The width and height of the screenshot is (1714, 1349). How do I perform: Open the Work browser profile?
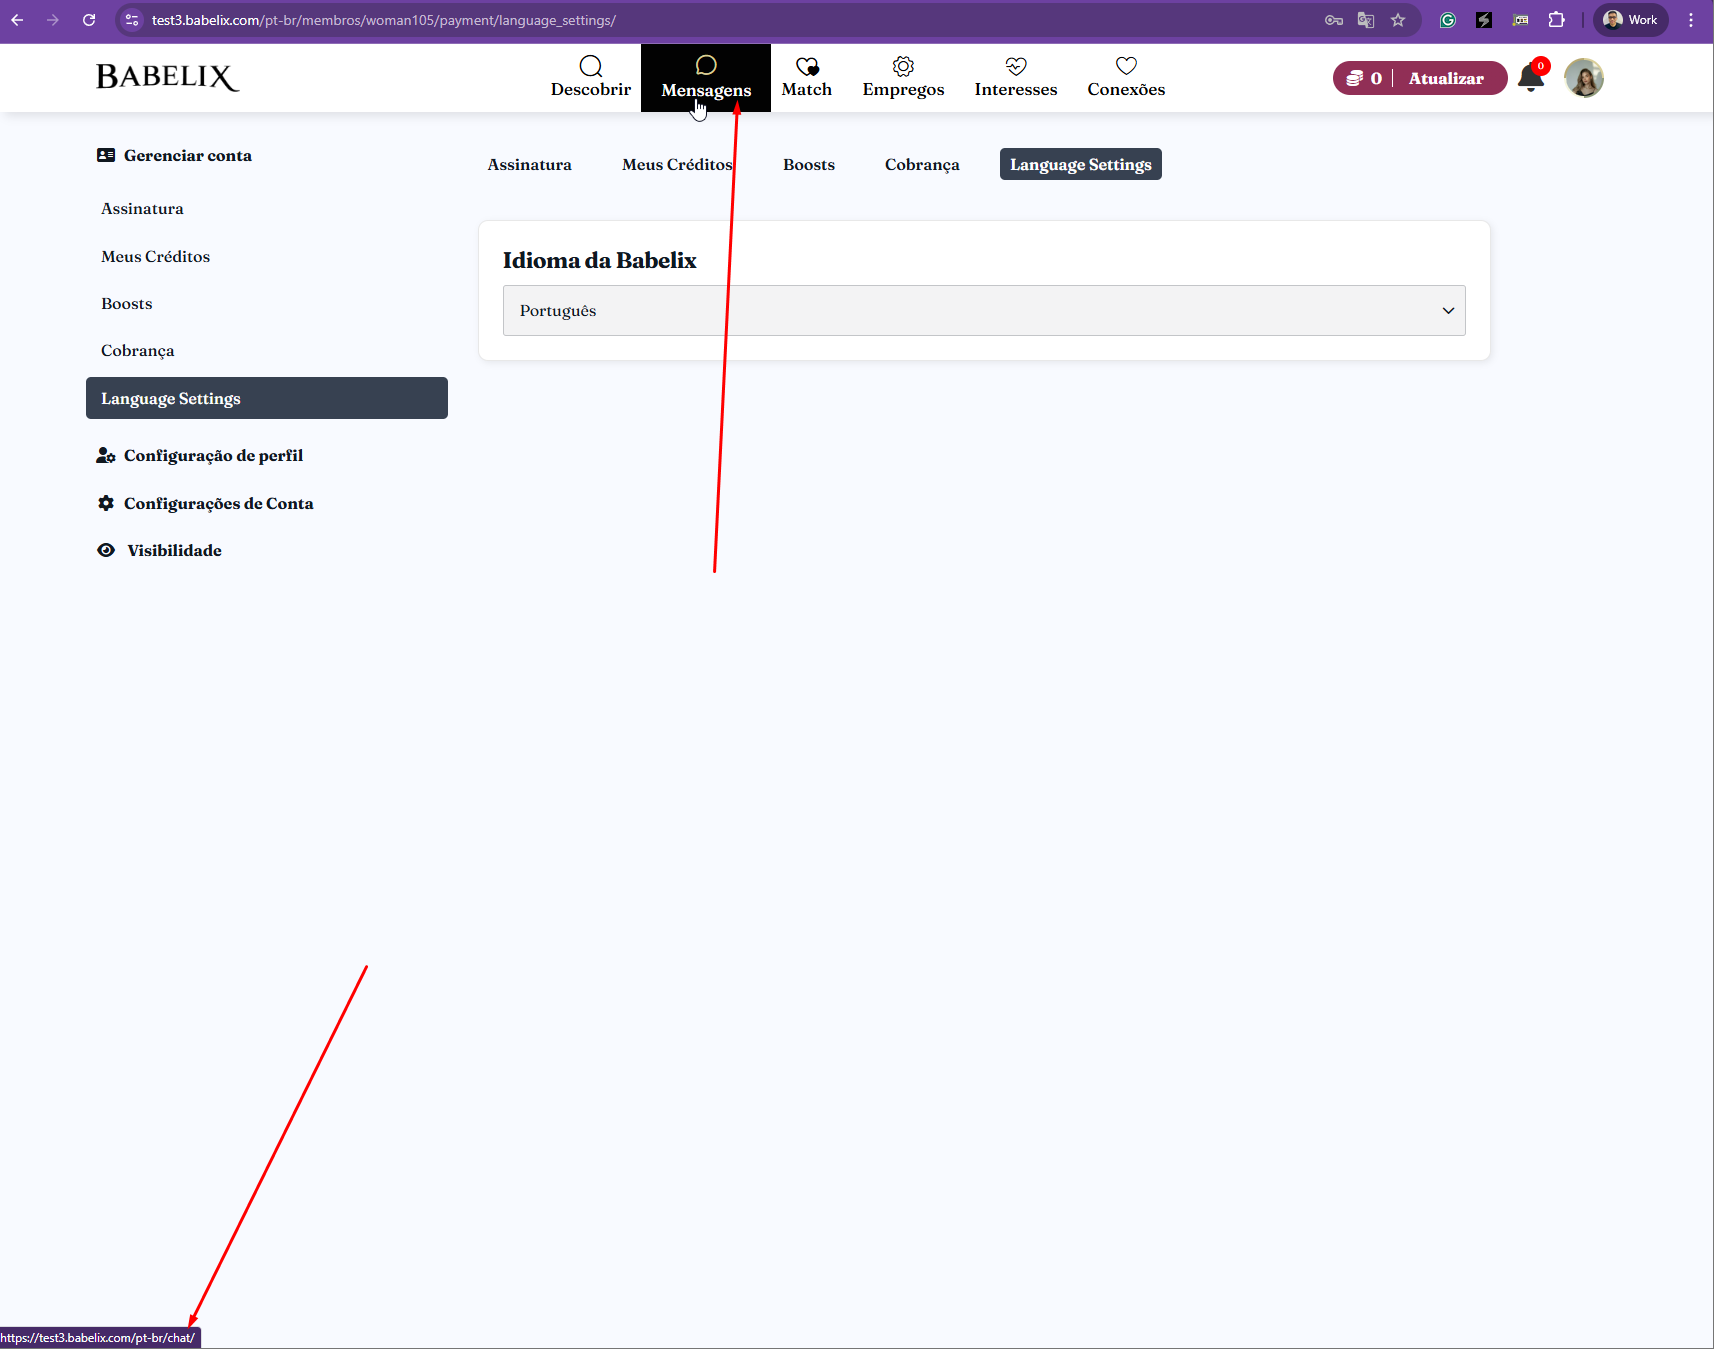(x=1631, y=20)
